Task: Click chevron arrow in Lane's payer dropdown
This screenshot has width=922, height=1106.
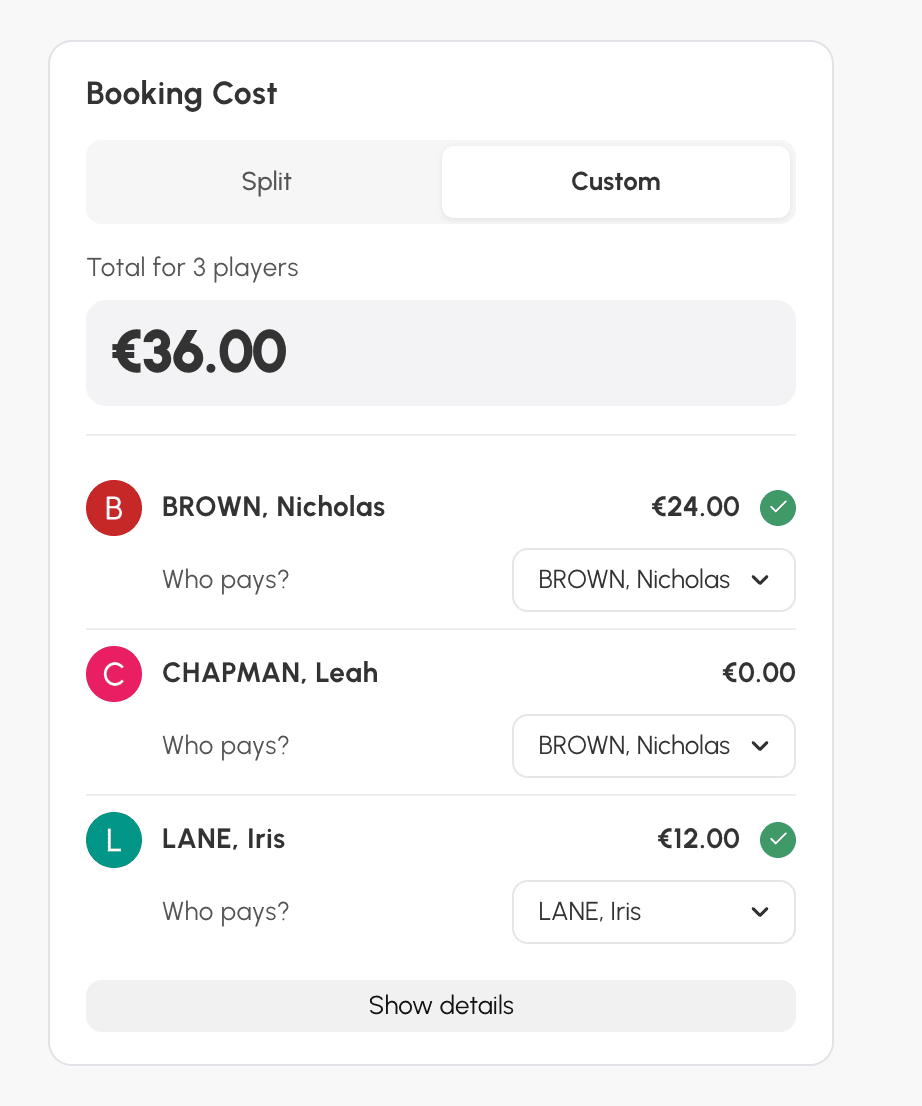Action: coord(760,912)
